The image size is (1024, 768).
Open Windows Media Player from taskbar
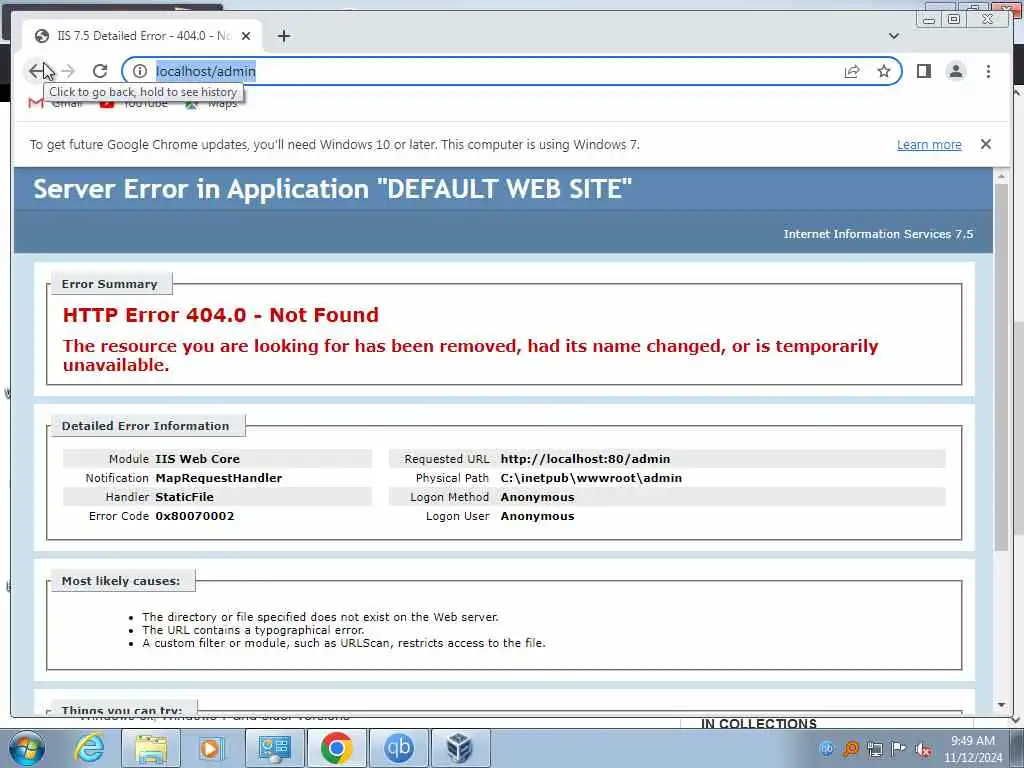coord(210,748)
